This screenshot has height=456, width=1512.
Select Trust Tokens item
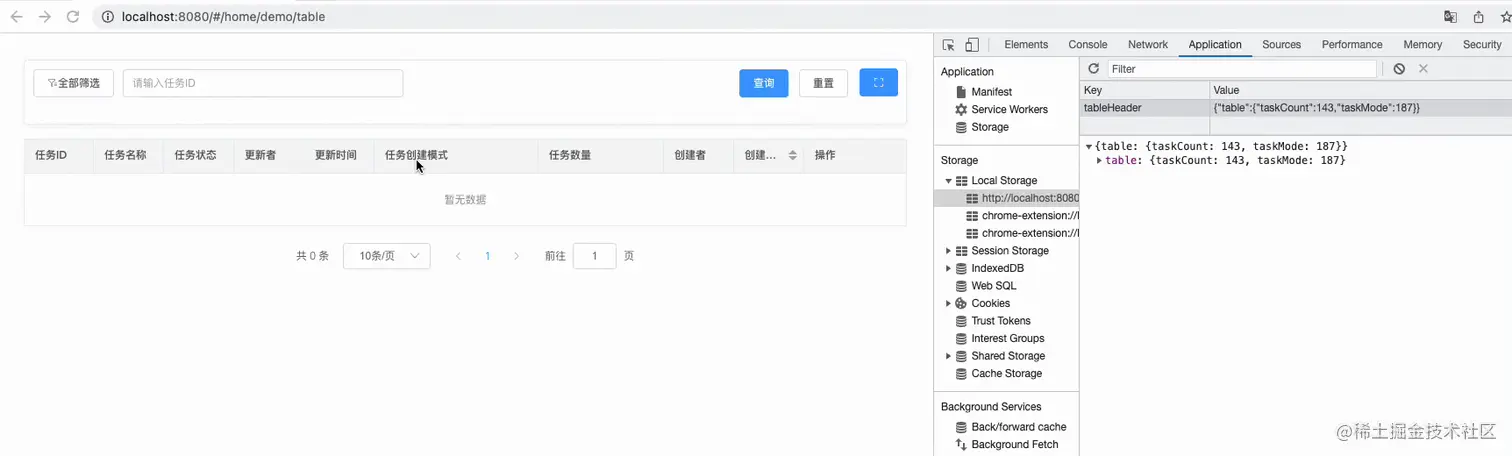(x=1000, y=321)
